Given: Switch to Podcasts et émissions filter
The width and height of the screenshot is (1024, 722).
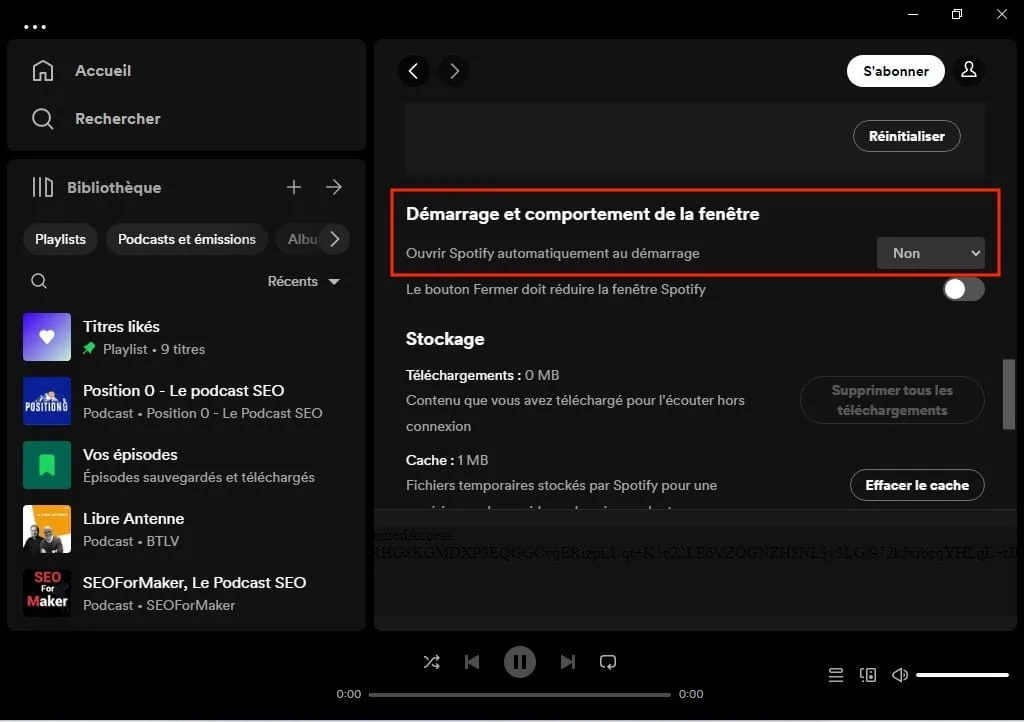Looking at the screenshot, I should click(x=186, y=239).
